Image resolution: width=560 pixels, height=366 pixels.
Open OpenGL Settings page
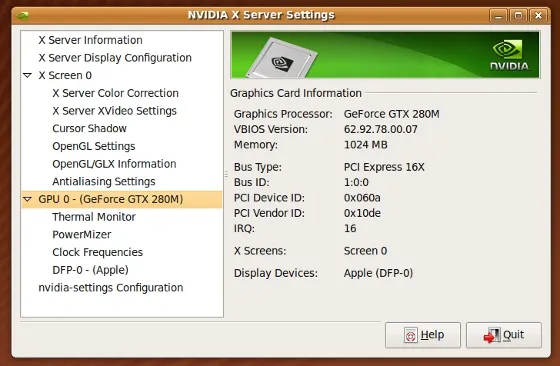94,146
